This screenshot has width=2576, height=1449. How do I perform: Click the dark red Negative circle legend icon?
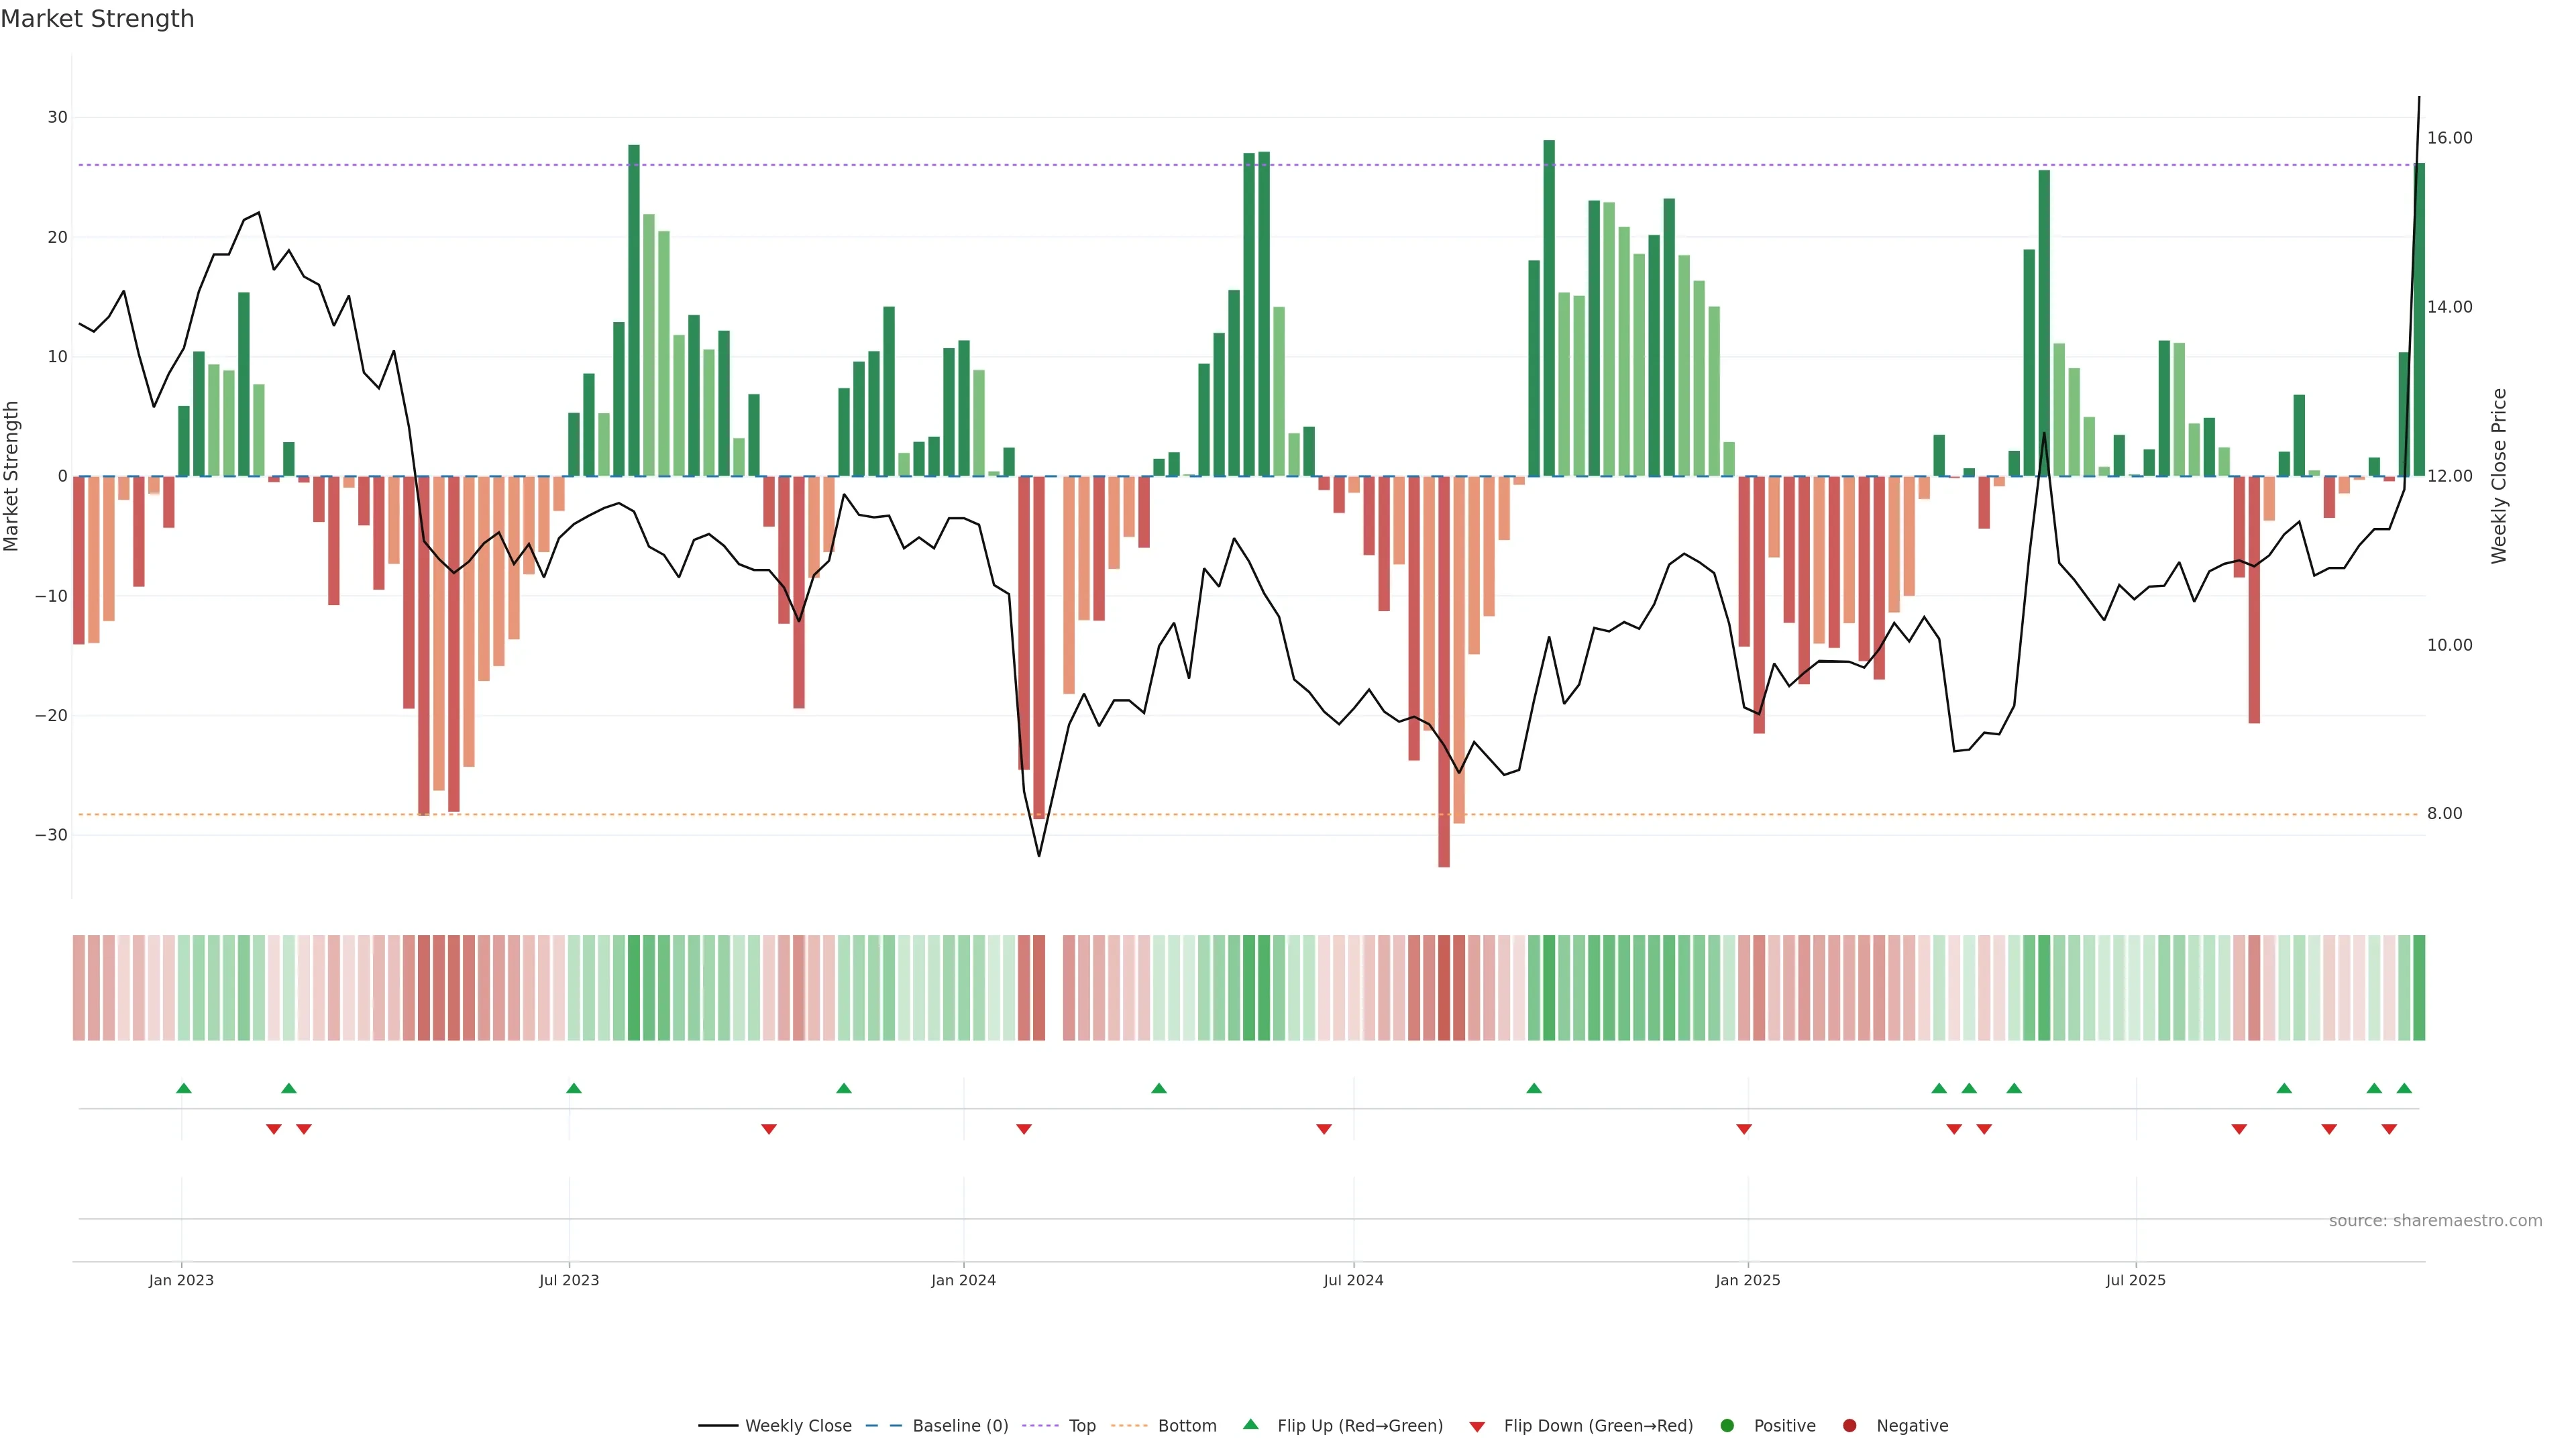coord(1849,1425)
